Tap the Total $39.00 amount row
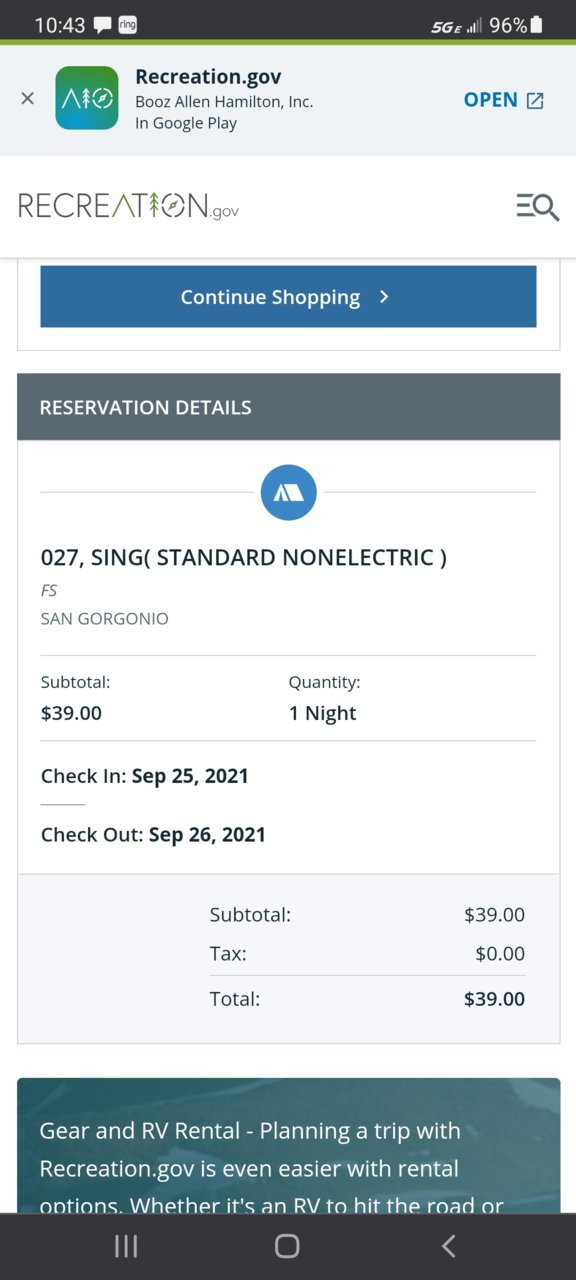The image size is (576, 1280). coord(367,999)
